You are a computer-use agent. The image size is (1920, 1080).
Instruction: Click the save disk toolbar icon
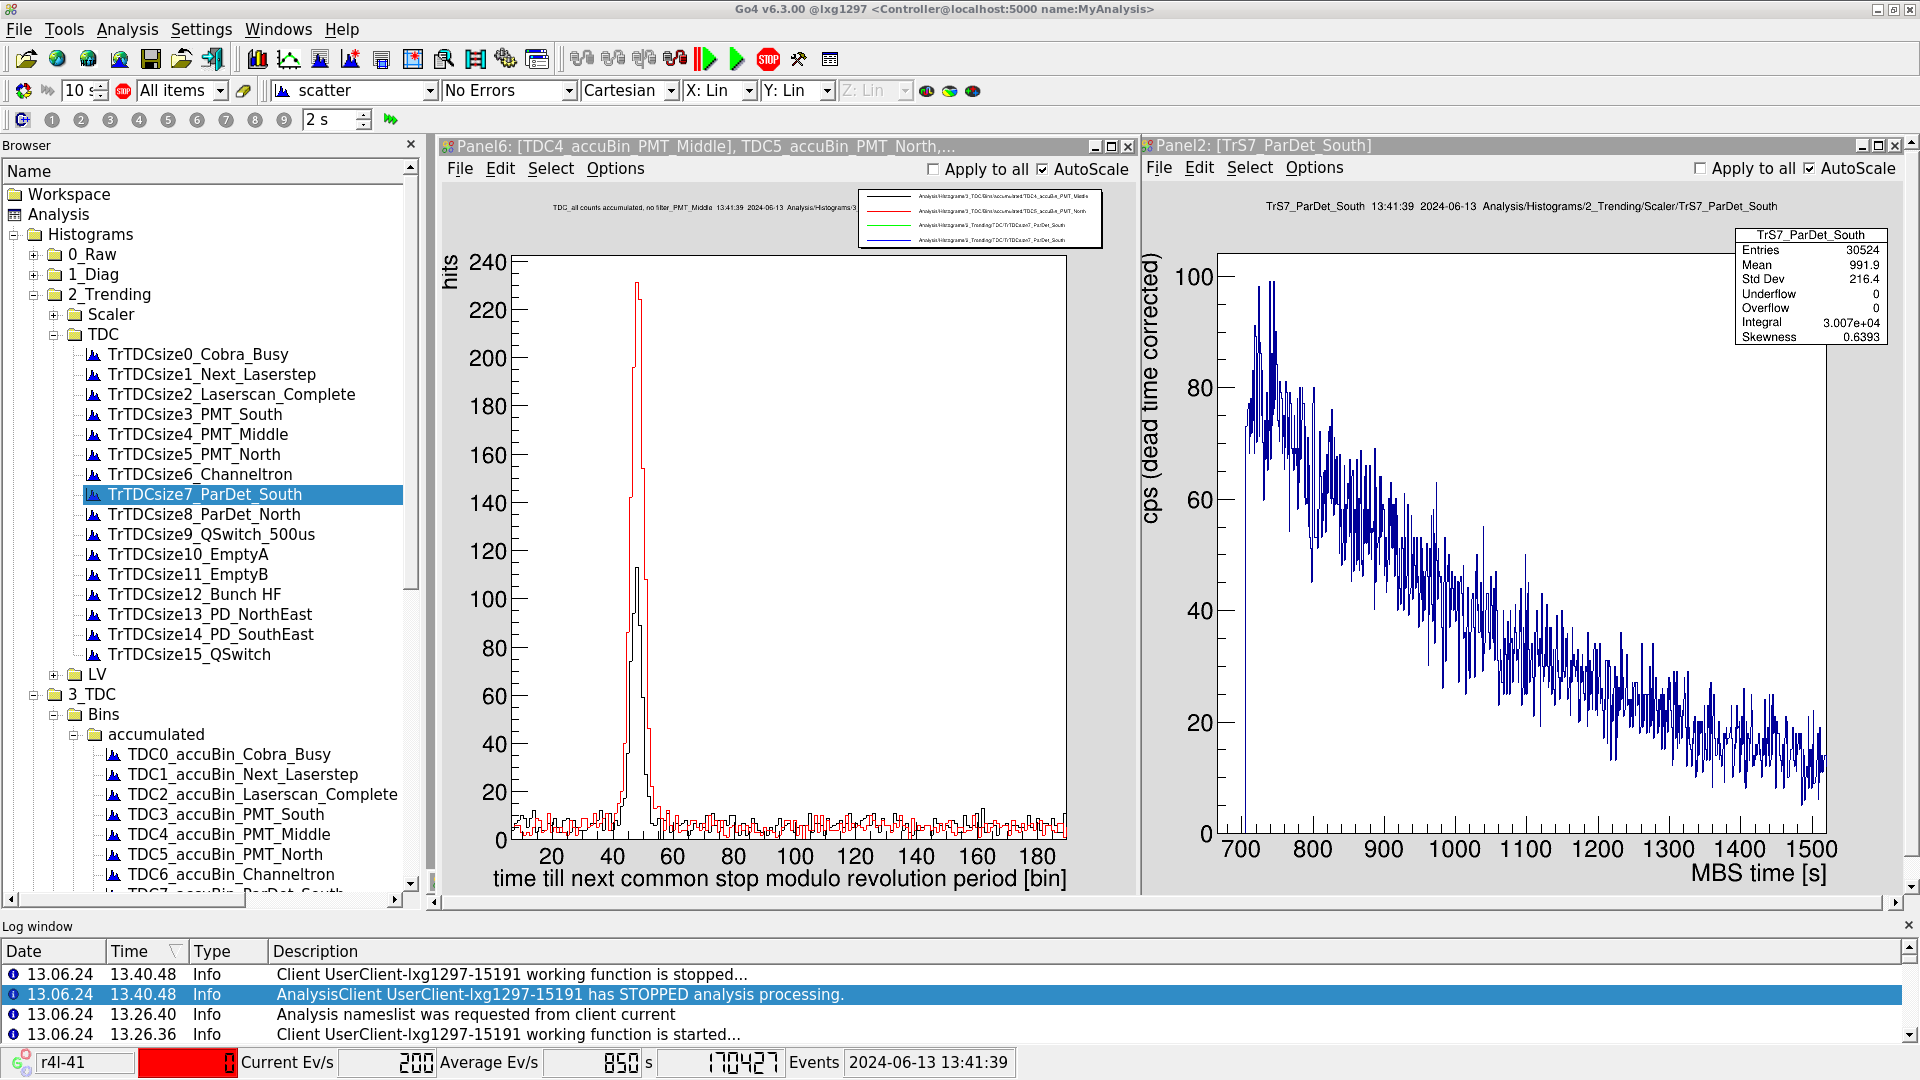[x=150, y=60]
